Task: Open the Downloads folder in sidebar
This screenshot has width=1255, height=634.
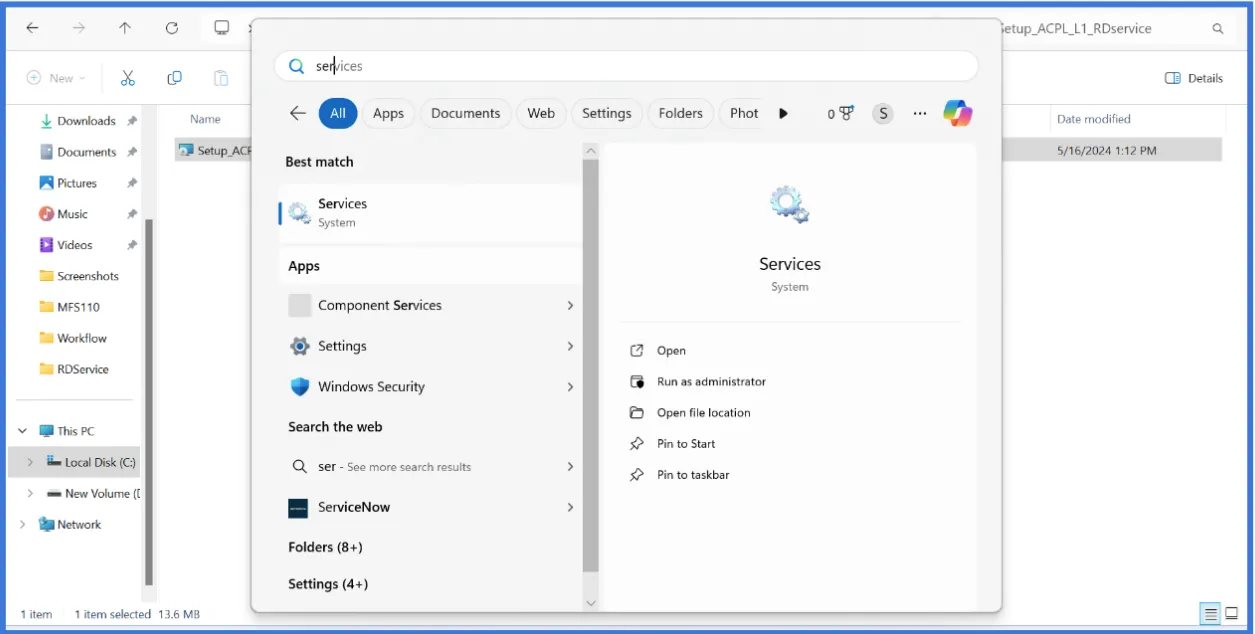Action: point(86,121)
